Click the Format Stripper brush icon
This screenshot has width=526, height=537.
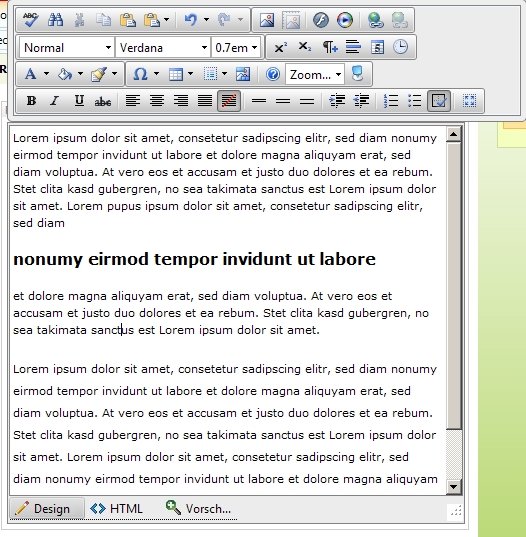[x=99, y=74]
